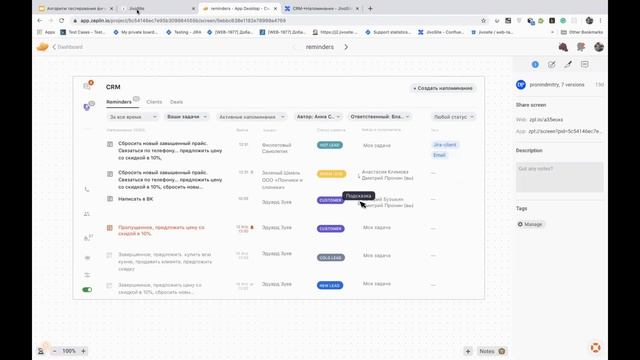
Task: Open the Test Cases bookmark
Action: click(x=83, y=32)
